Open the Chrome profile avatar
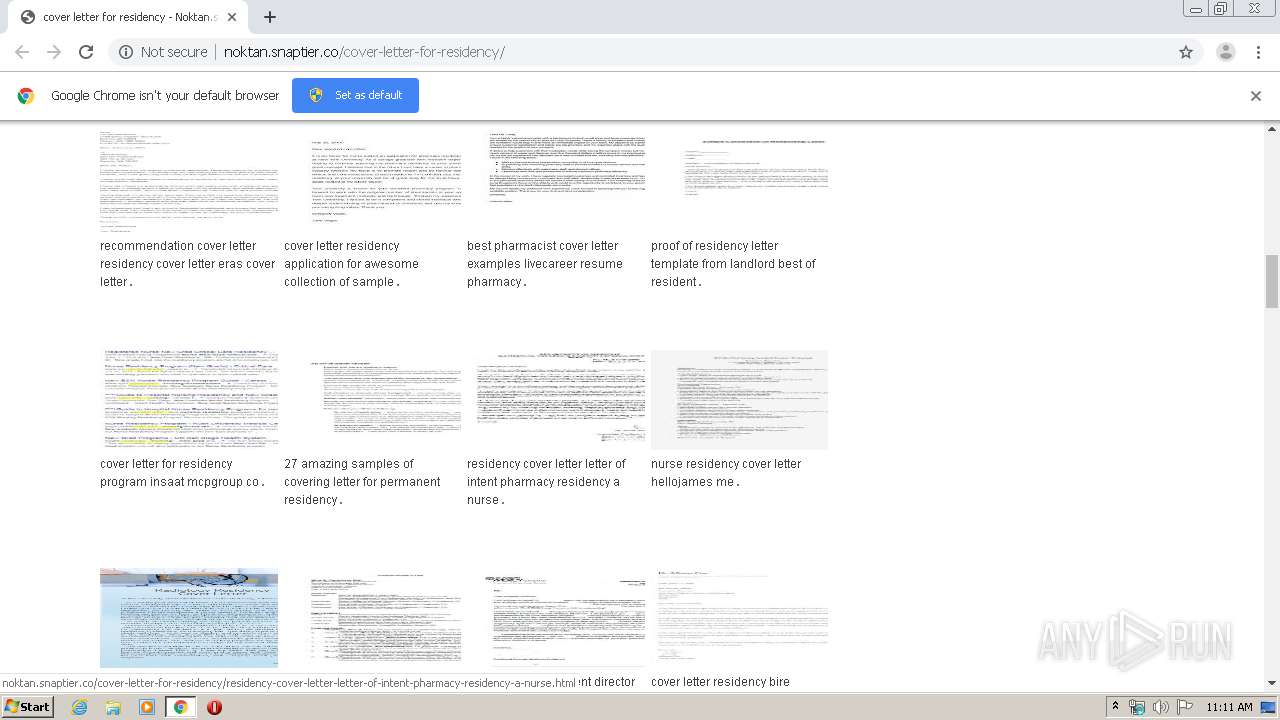The width and height of the screenshot is (1280, 720). [x=1226, y=52]
